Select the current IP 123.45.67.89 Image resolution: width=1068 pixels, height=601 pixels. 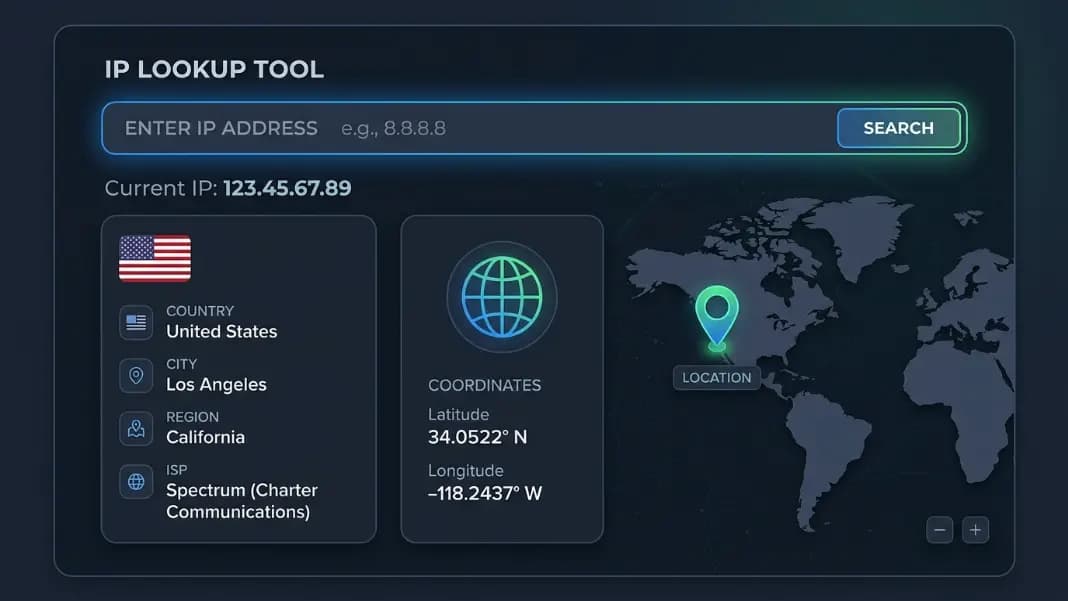[287, 188]
